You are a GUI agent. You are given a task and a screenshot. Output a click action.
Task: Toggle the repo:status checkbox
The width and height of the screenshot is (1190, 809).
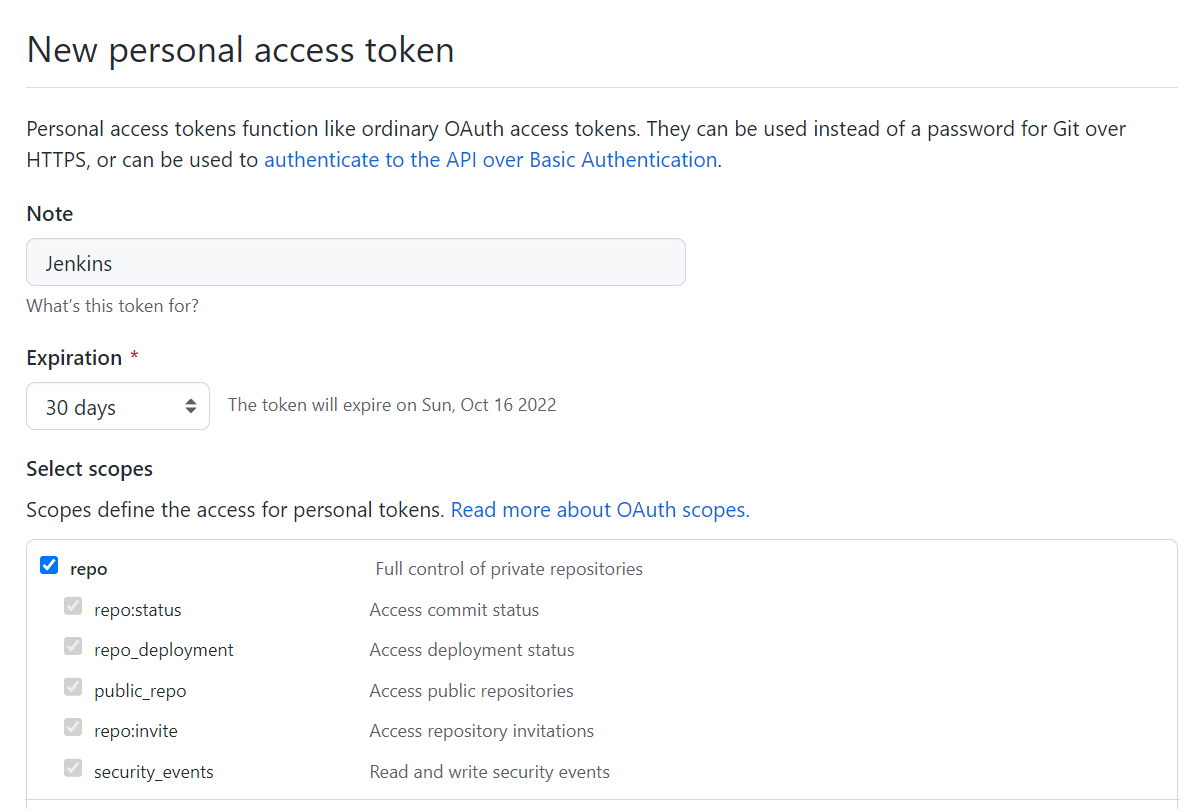(73, 606)
